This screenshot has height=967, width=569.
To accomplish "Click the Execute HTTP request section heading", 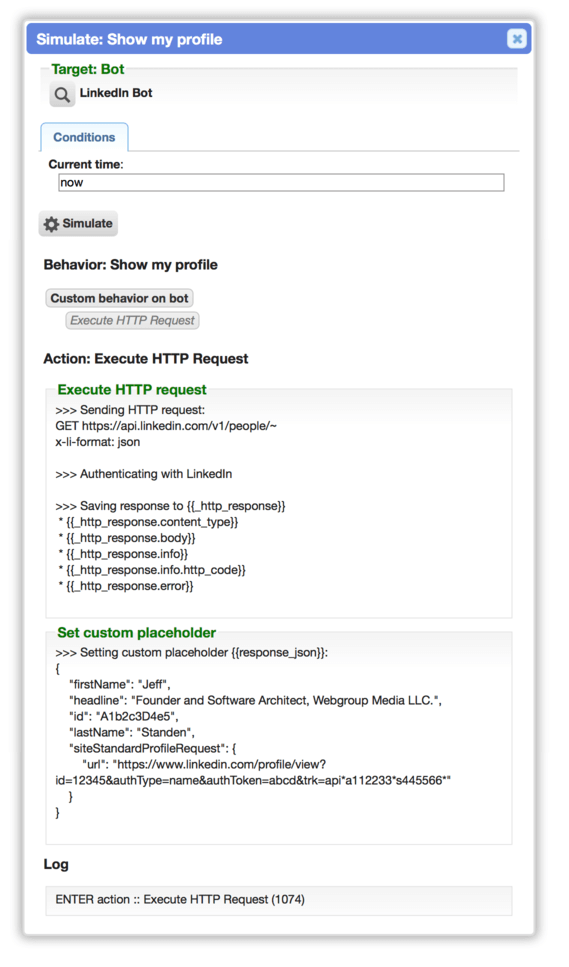I will coord(132,390).
